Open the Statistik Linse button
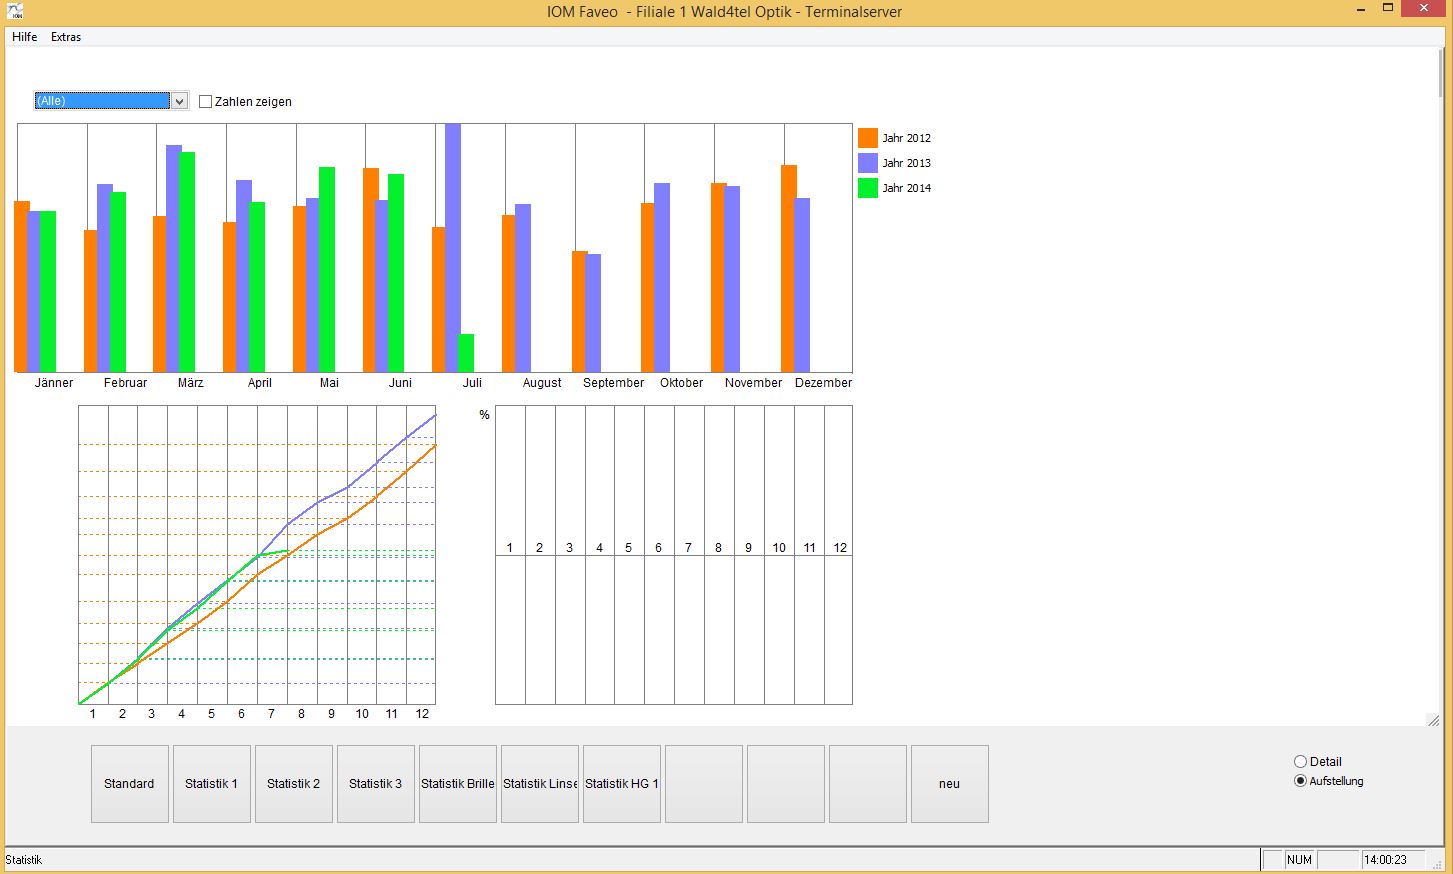Viewport: 1453px width, 874px height. [539, 784]
